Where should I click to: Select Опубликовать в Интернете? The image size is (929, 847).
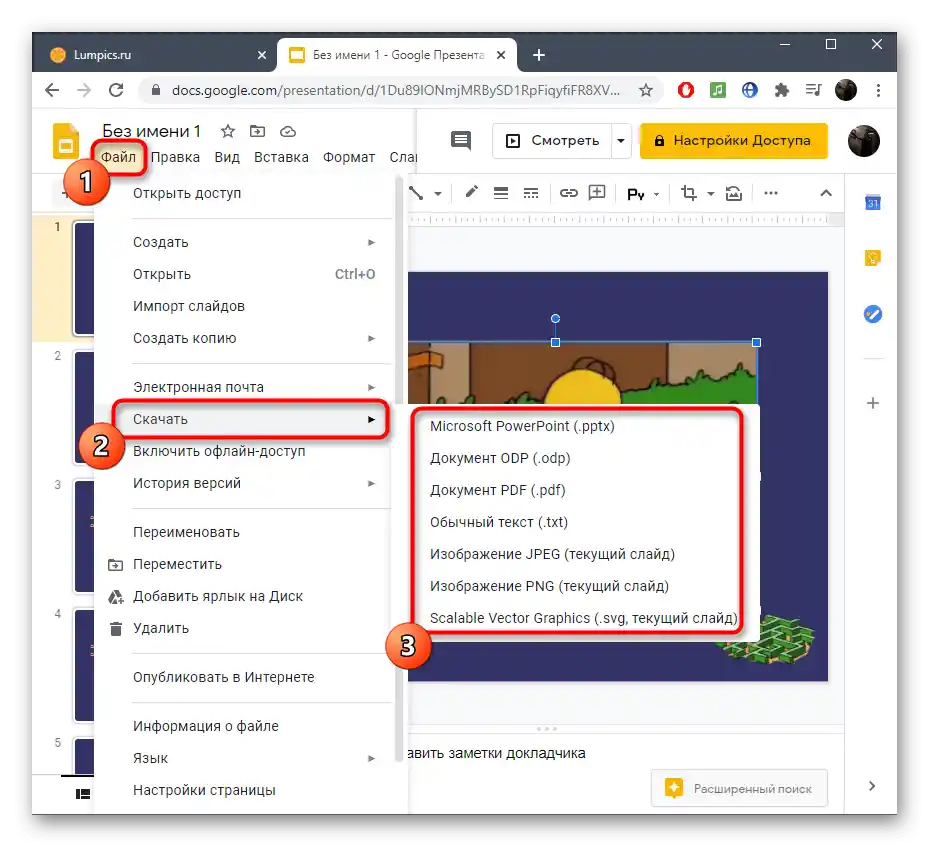coord(223,677)
